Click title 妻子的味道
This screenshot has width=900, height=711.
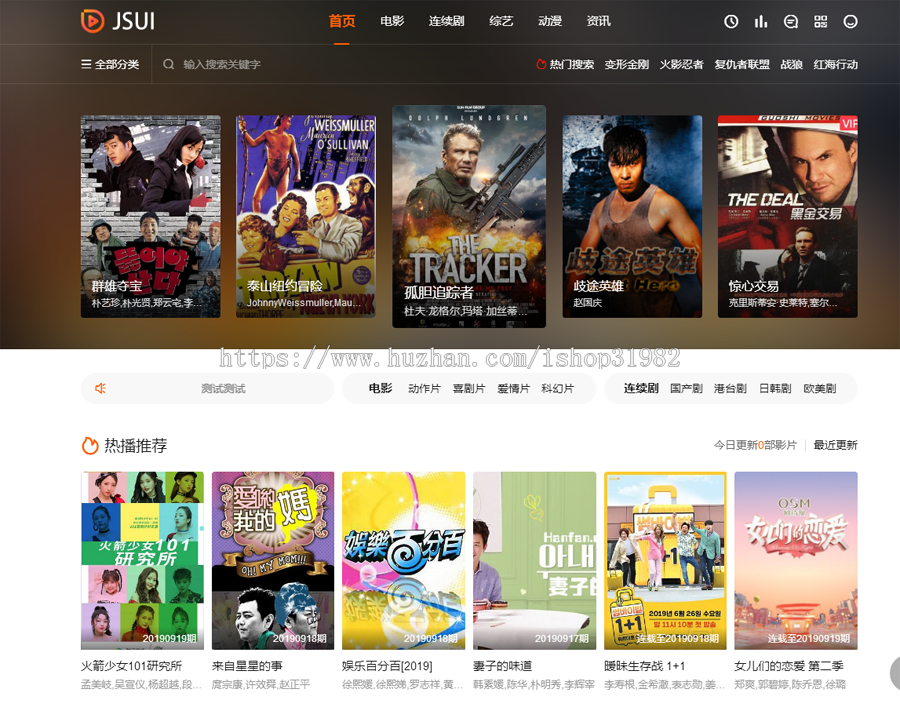[x=503, y=666]
